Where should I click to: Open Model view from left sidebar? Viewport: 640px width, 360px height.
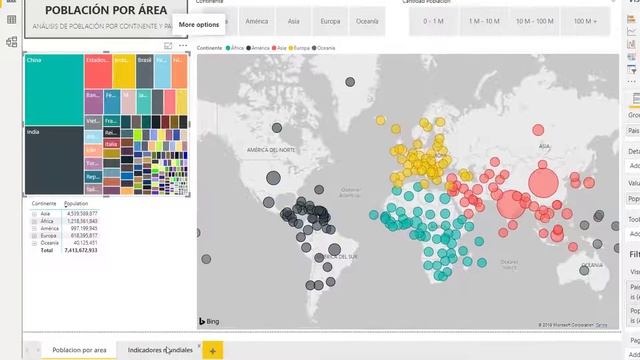click(x=11, y=42)
